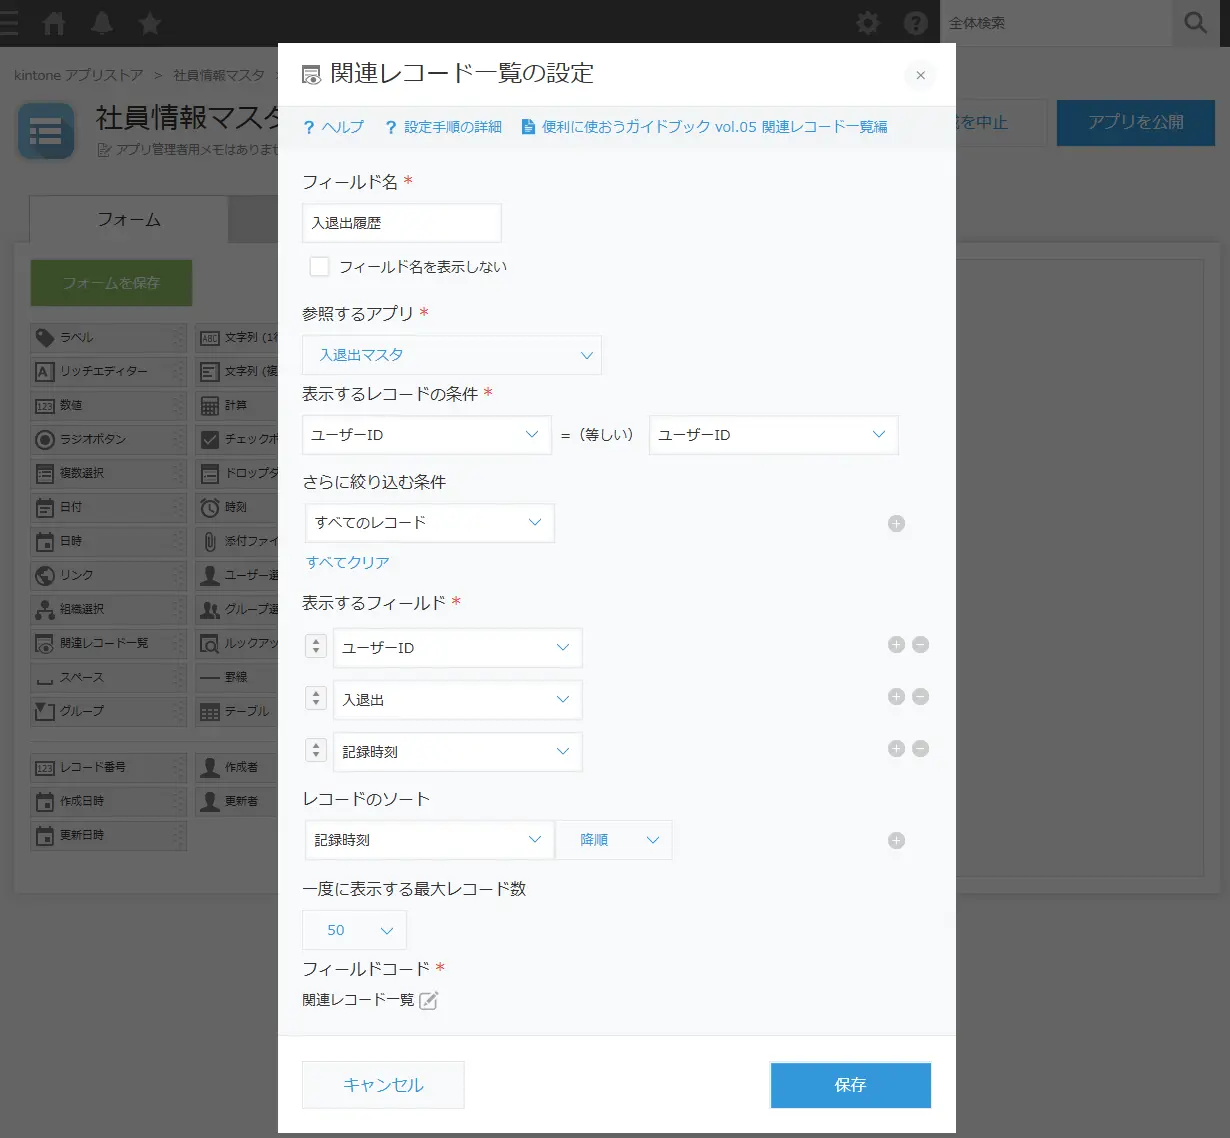Remove the ユーザーID display field row
The height and width of the screenshot is (1138, 1230).
(921, 645)
